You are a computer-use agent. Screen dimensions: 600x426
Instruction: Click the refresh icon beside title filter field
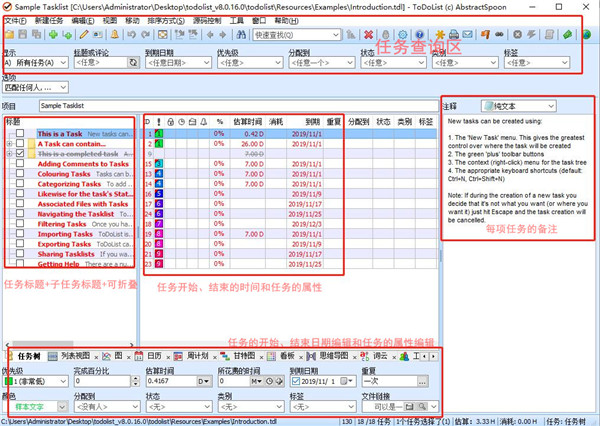tap(134, 62)
